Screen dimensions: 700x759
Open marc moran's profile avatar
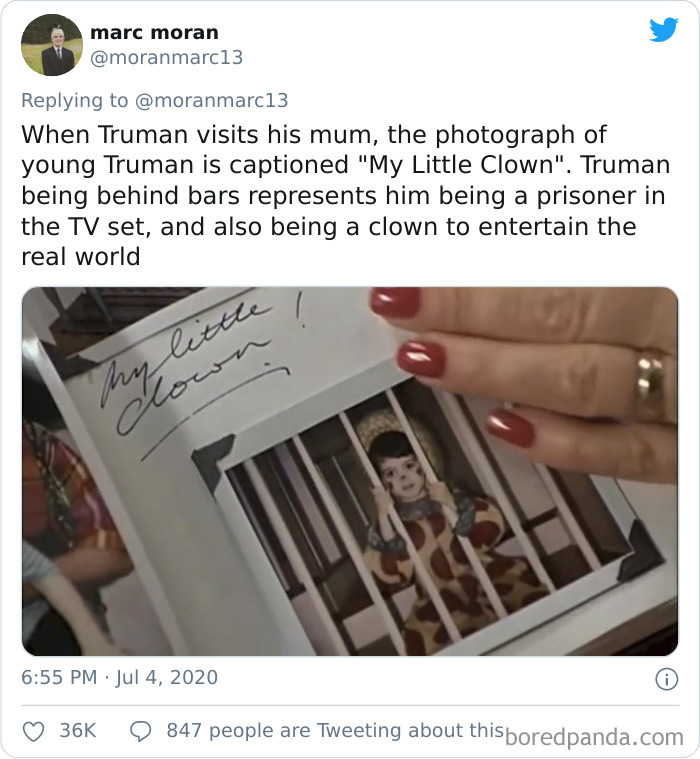click(x=52, y=45)
